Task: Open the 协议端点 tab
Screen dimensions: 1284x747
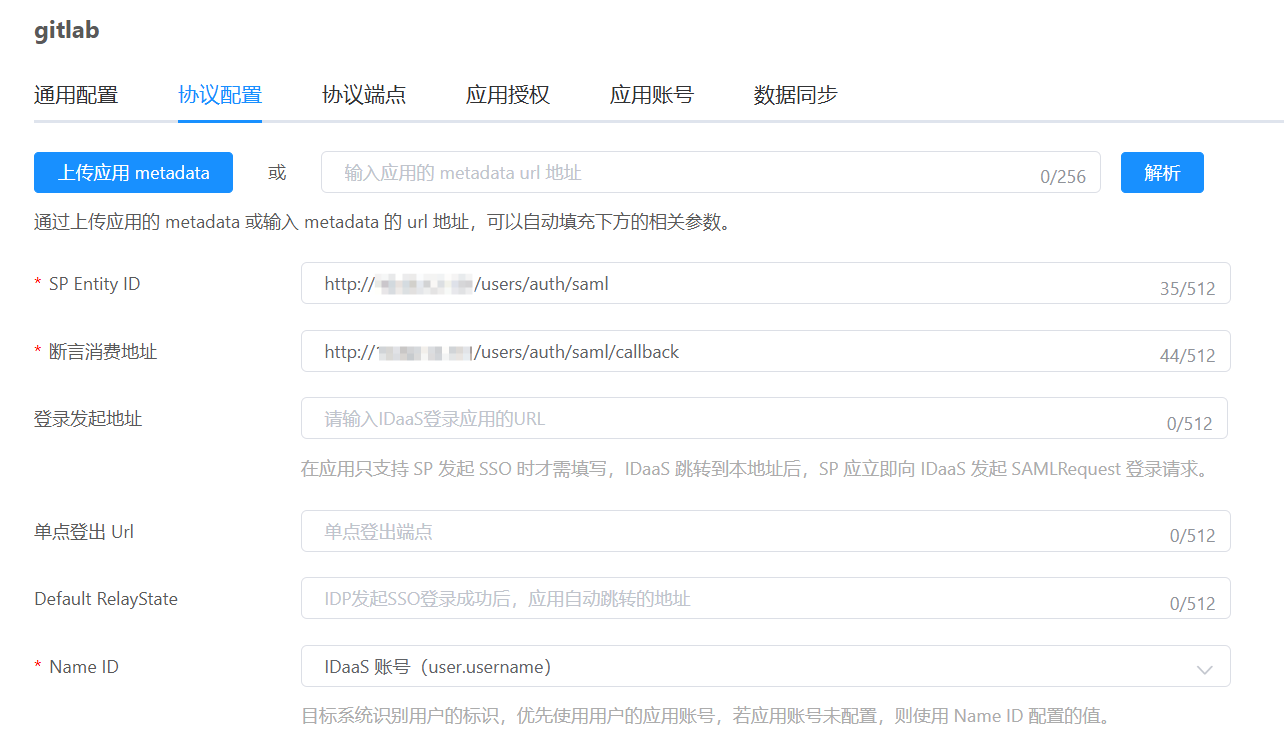Action: point(364,95)
